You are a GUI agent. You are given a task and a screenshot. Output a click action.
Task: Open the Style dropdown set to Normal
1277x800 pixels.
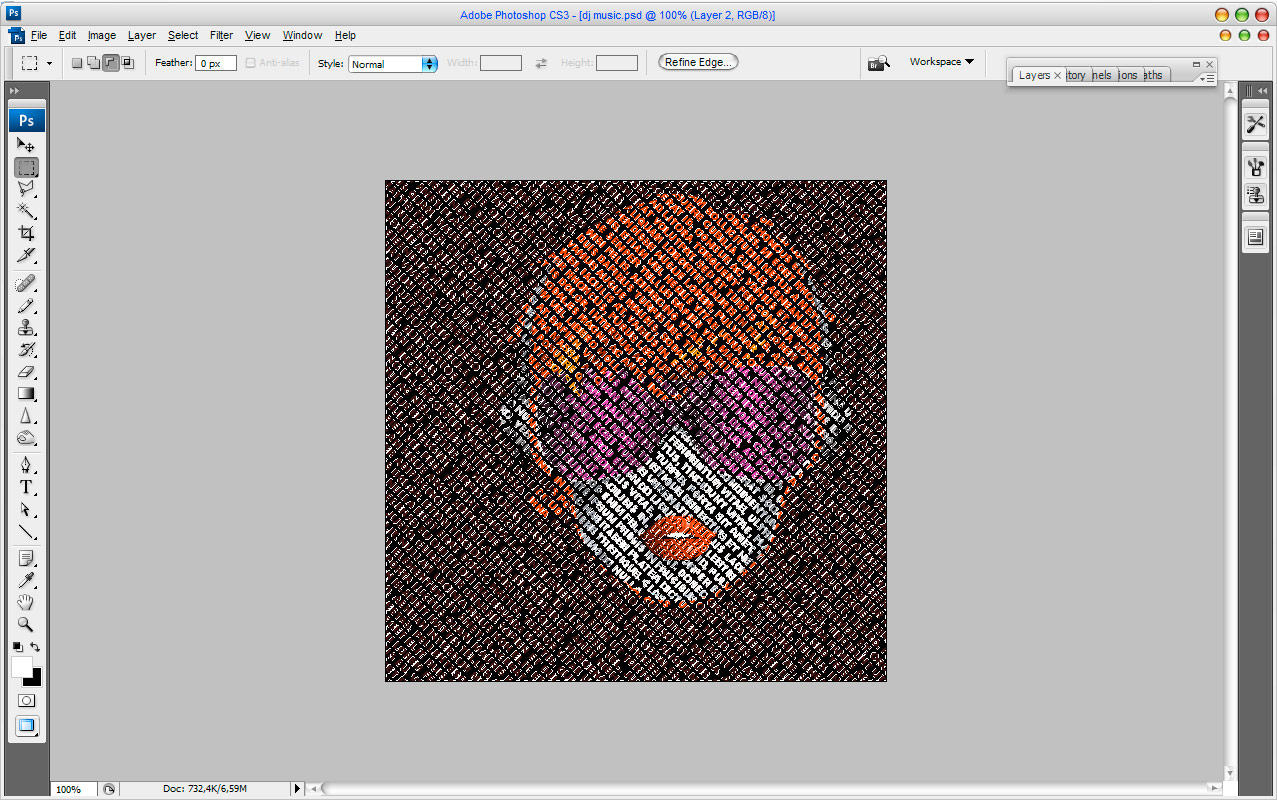393,64
